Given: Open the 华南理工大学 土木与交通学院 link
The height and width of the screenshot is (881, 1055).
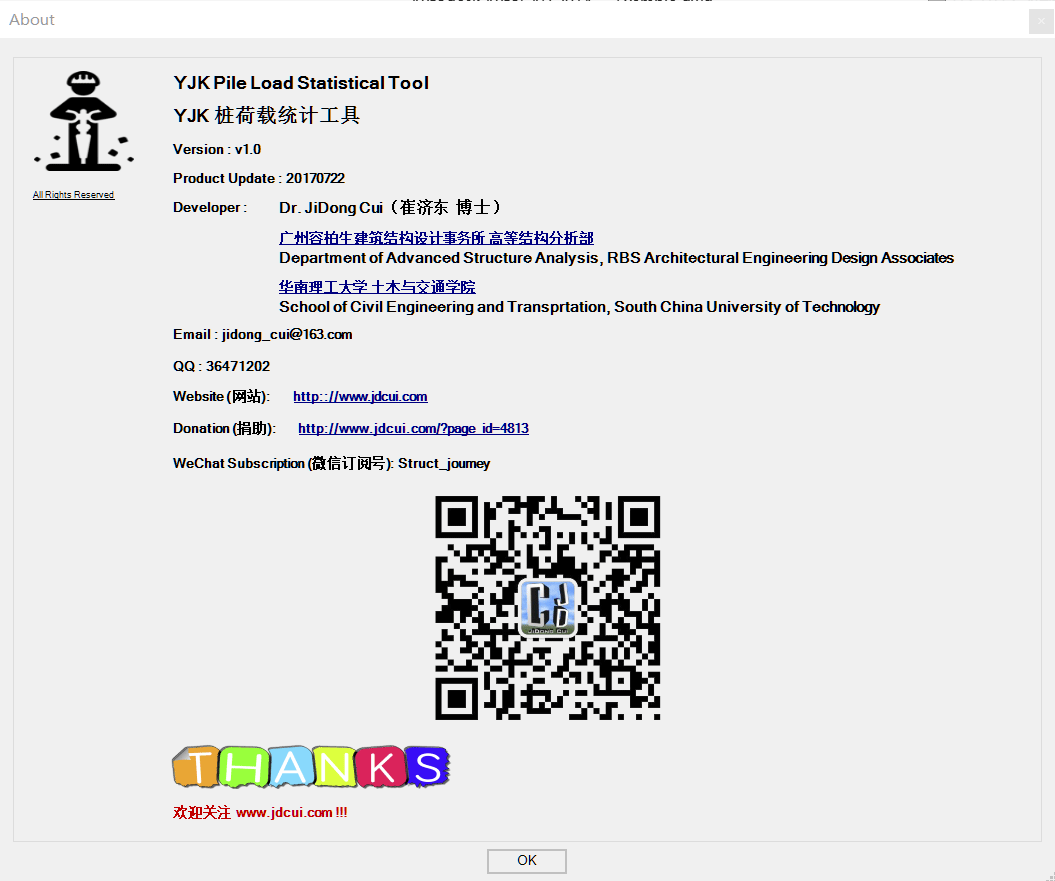Looking at the screenshot, I should tap(377, 287).
